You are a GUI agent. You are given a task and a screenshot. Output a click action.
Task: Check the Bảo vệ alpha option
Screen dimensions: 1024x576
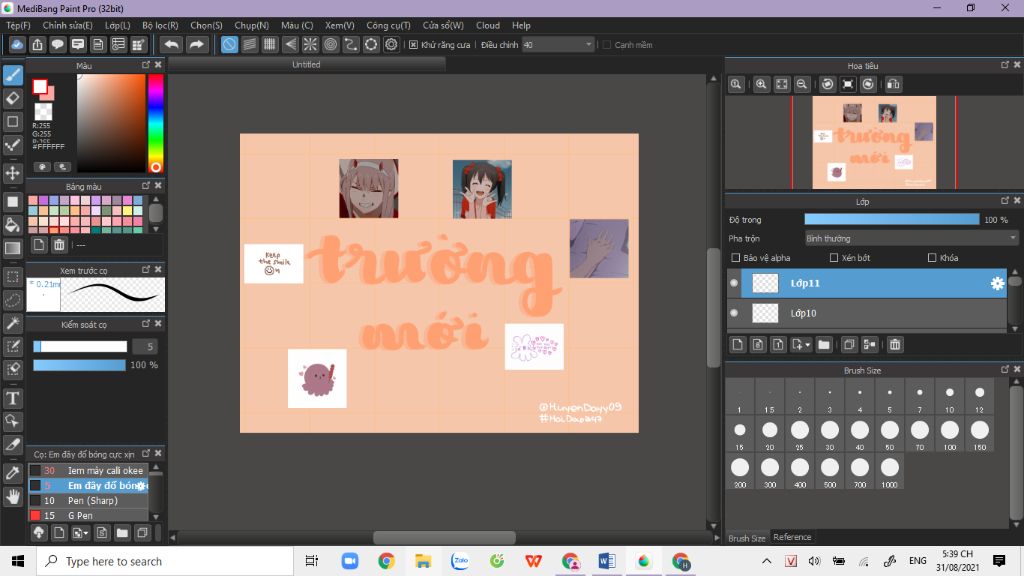click(x=736, y=258)
